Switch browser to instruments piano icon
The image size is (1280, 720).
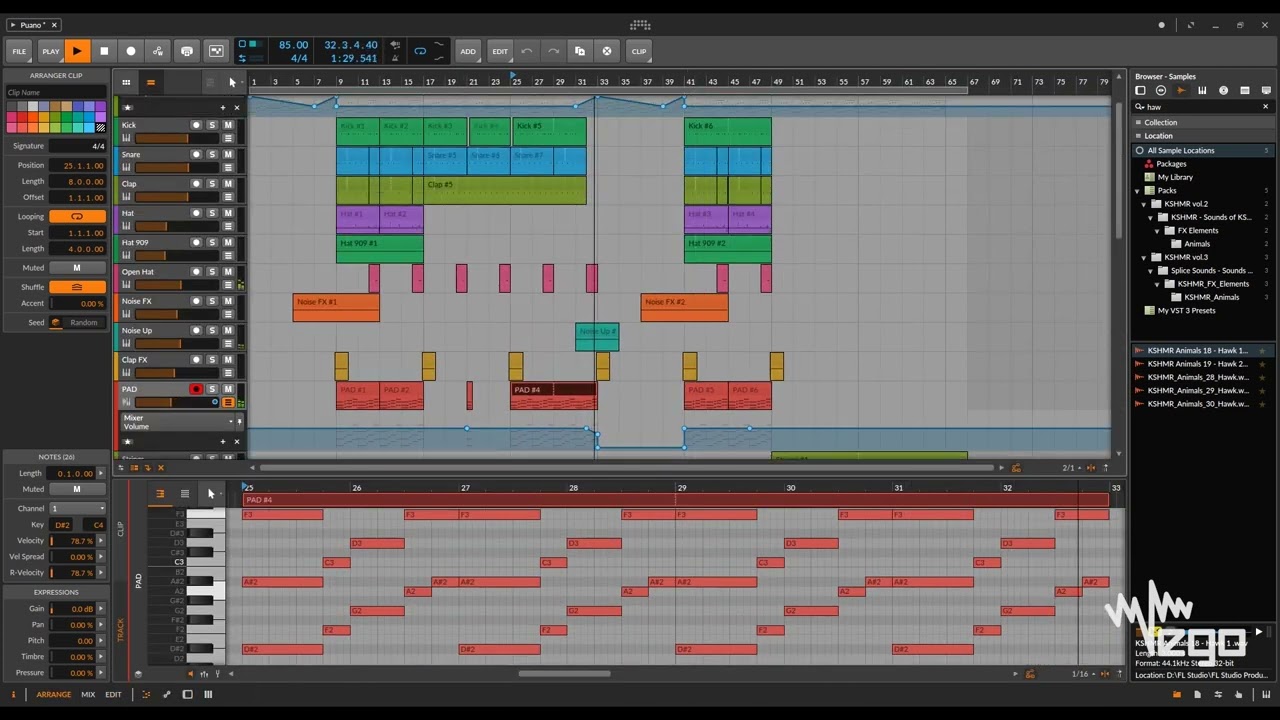tap(1202, 91)
